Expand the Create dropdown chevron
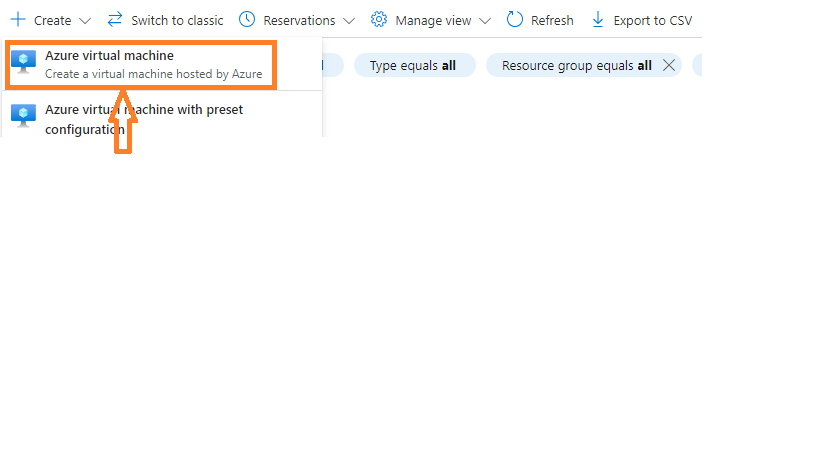The height and width of the screenshot is (460, 819). point(85,21)
